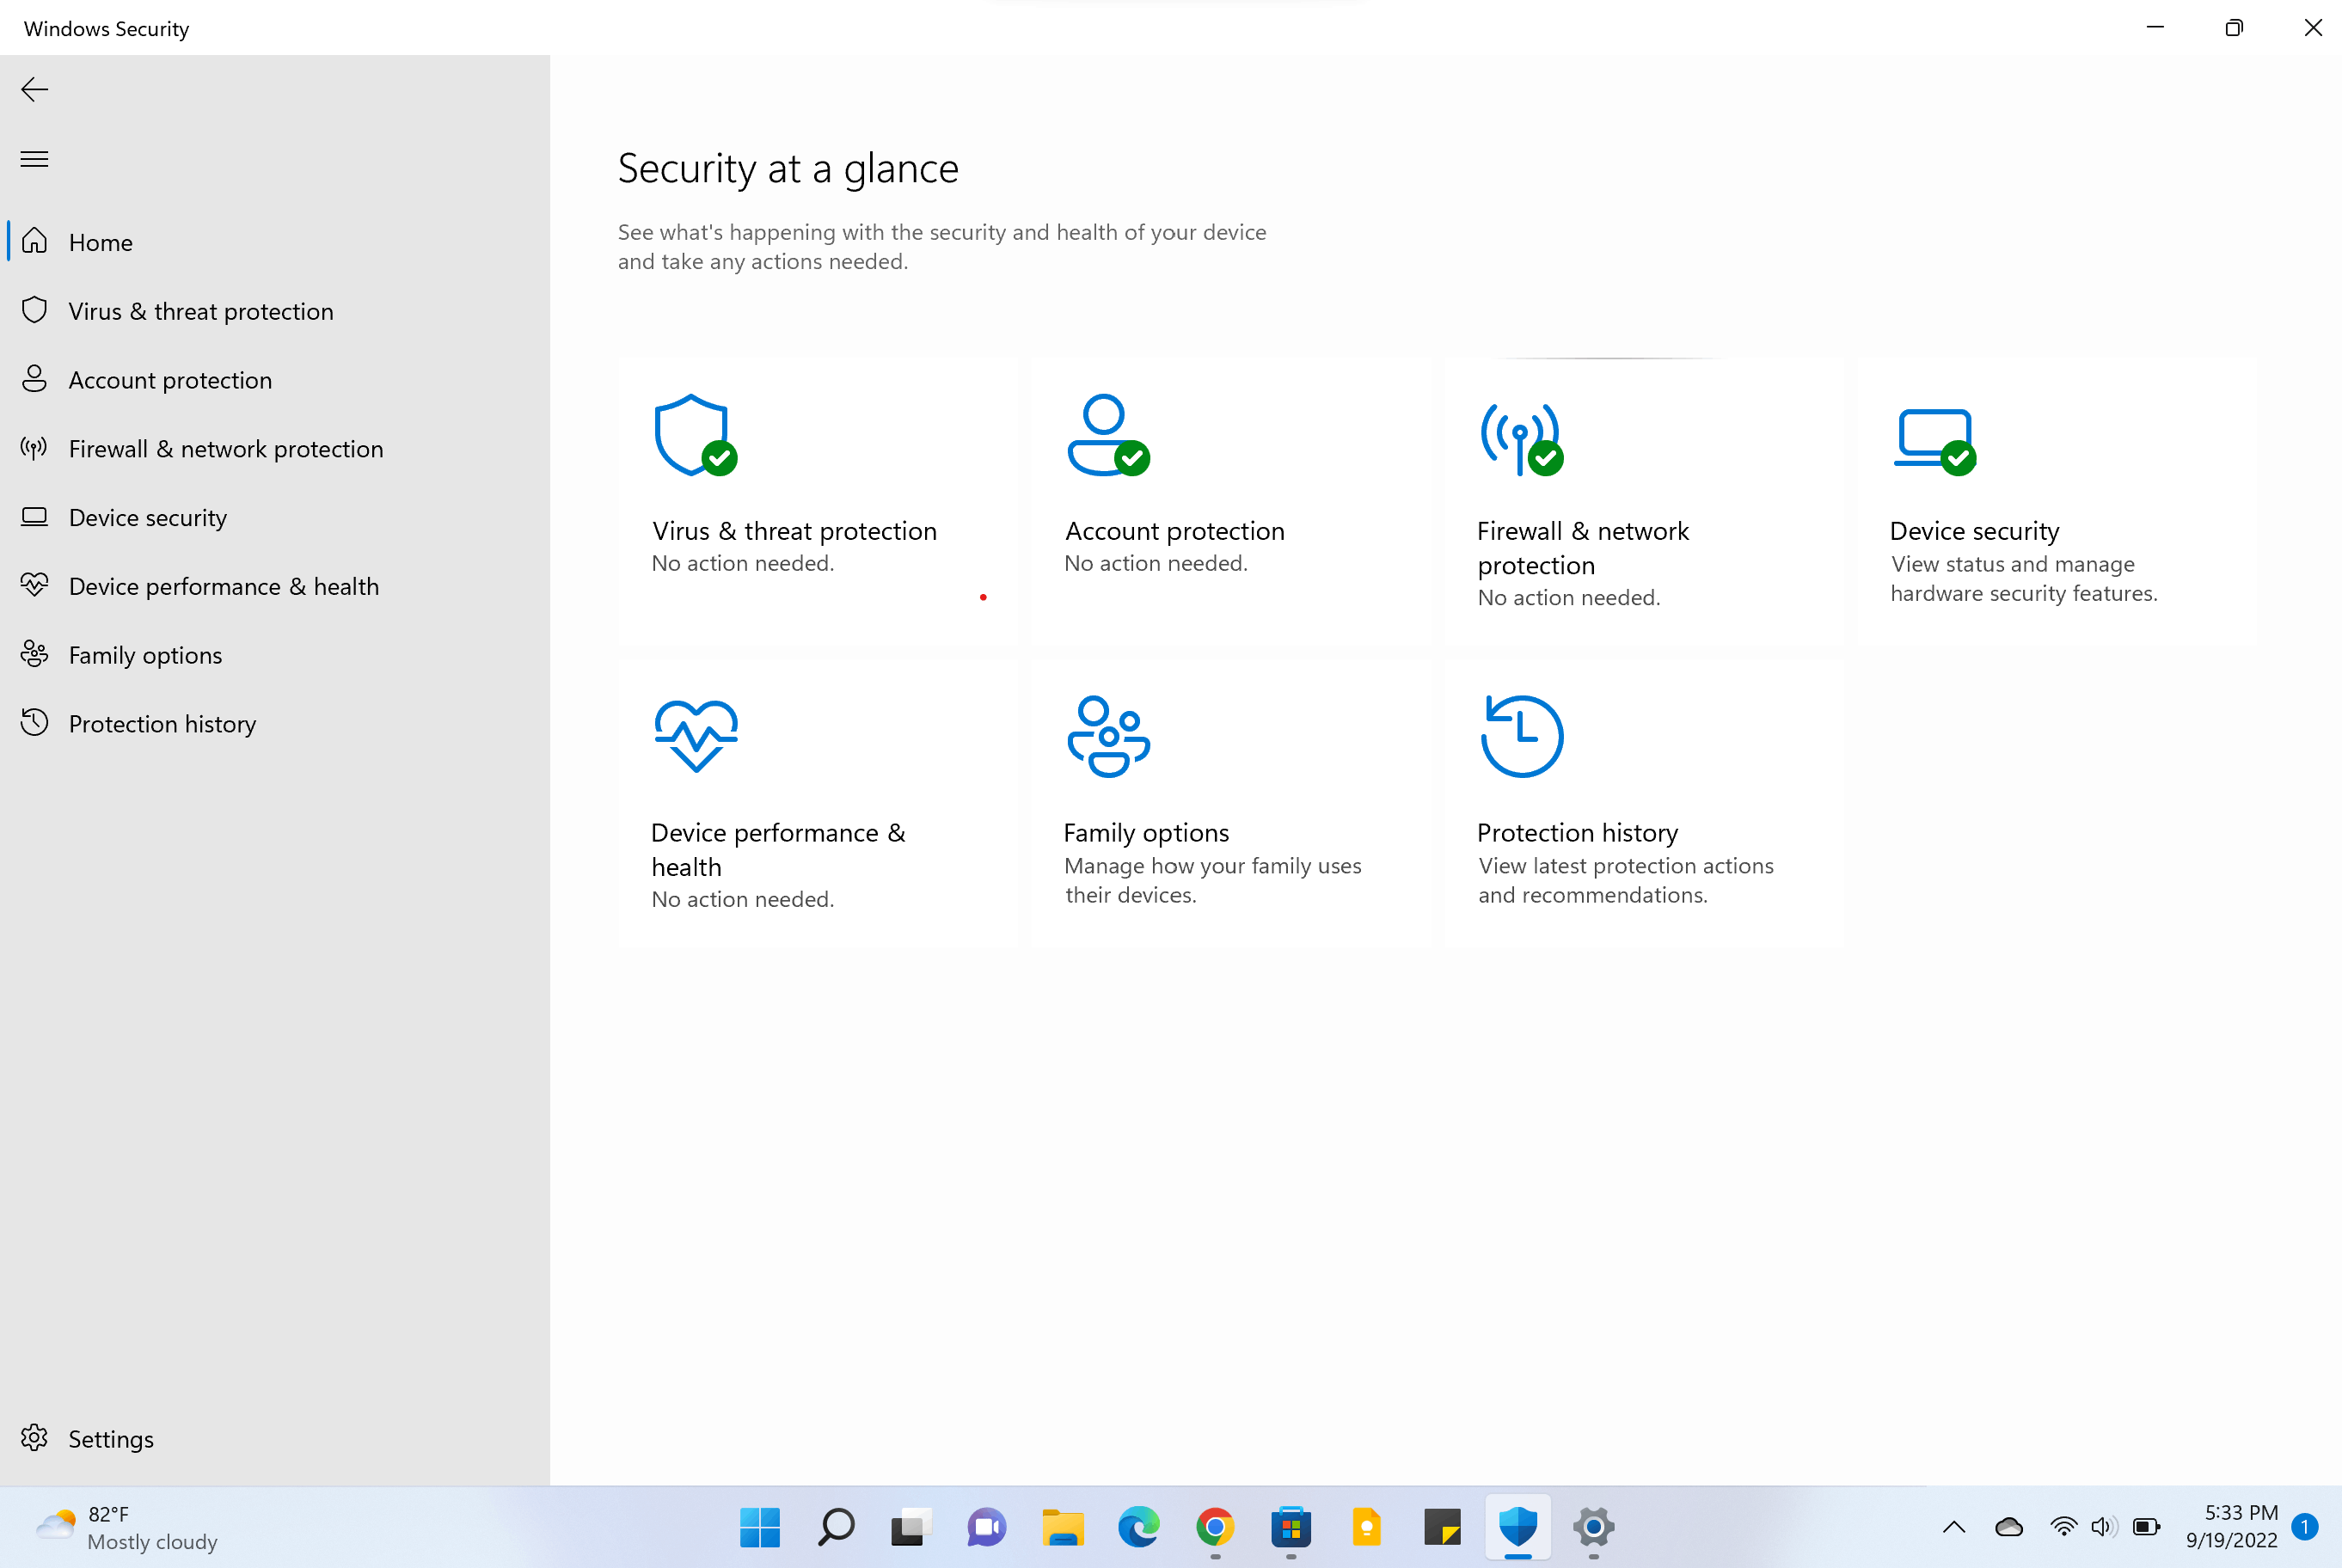Open Protection history from the sidebar
The image size is (2342, 1568).
coord(275,724)
